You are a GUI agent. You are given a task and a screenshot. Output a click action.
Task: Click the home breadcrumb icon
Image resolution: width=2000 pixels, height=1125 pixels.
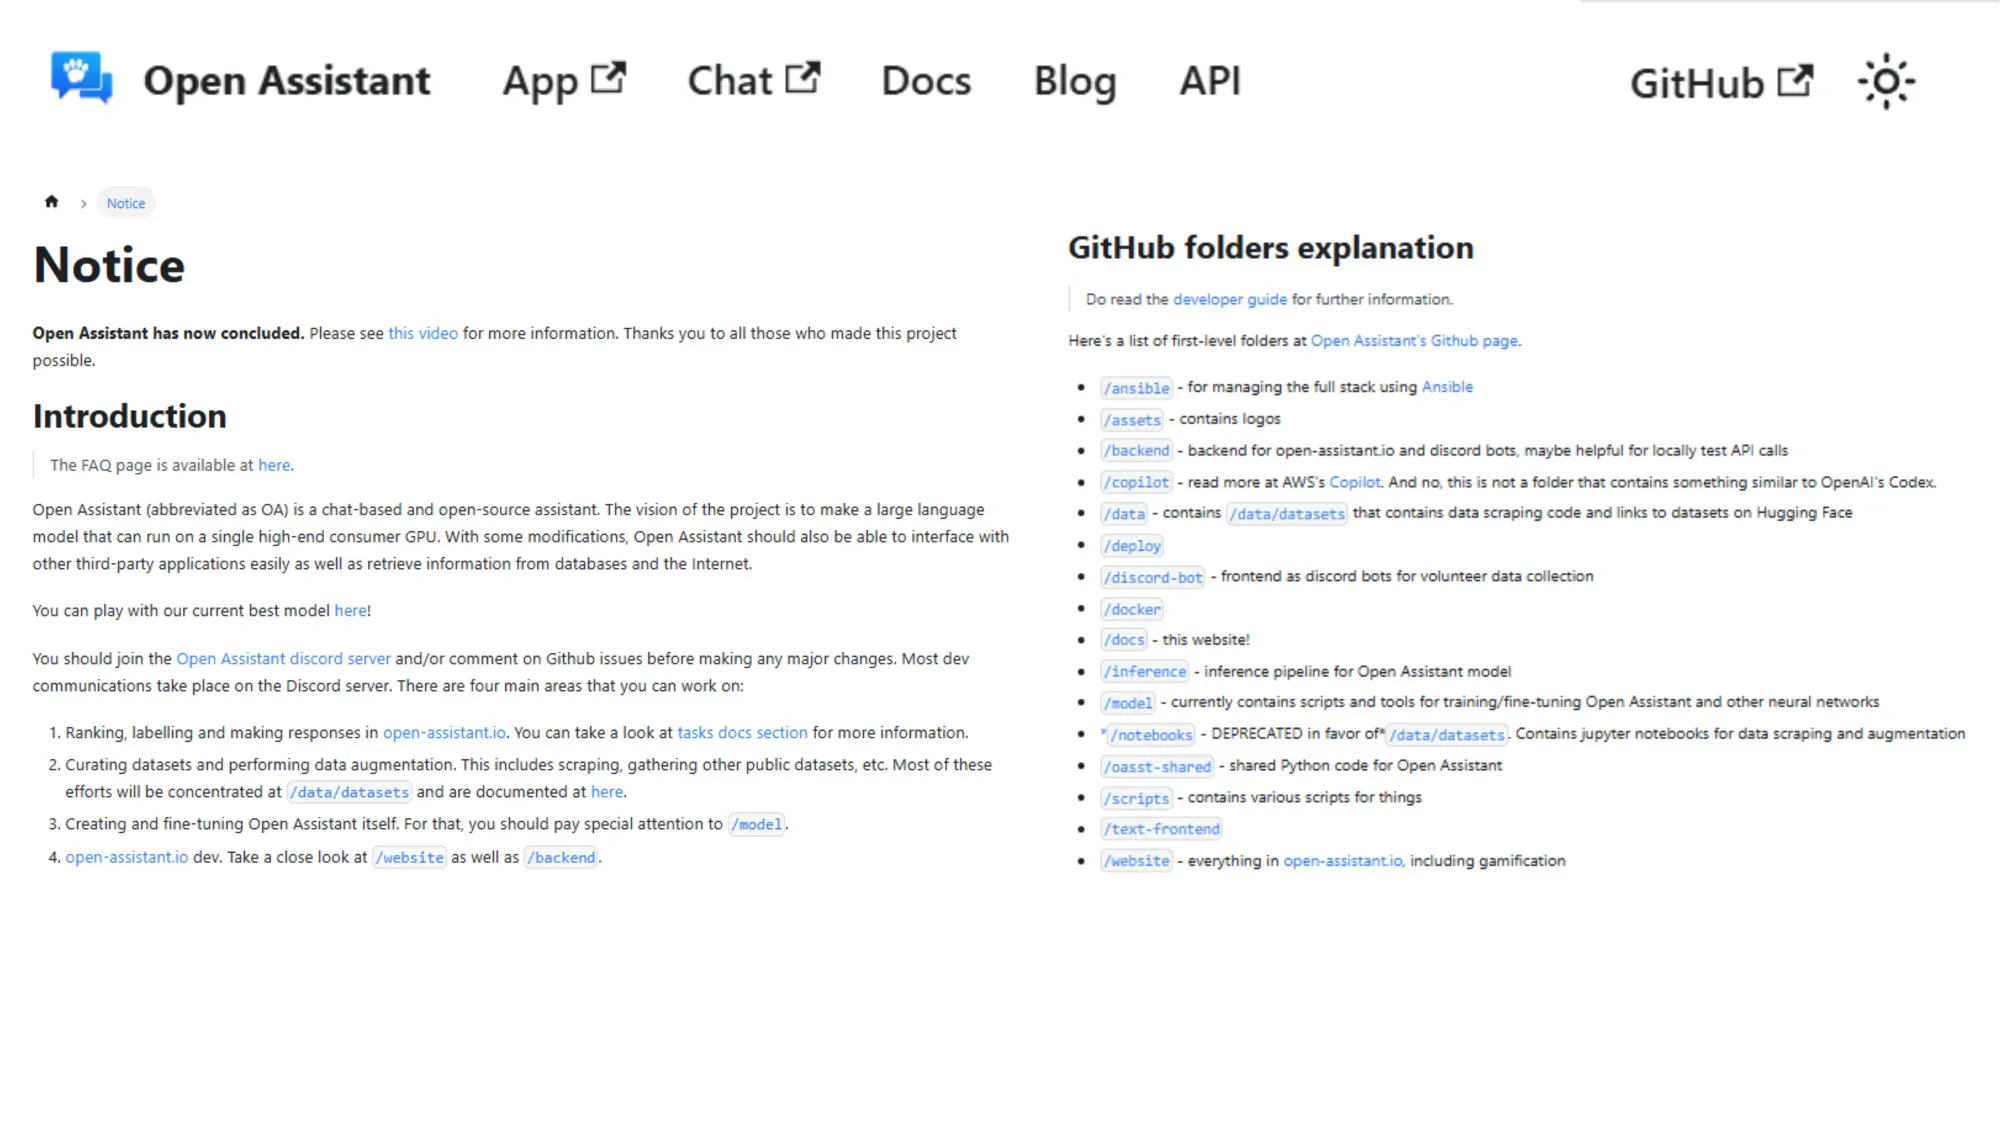(52, 202)
